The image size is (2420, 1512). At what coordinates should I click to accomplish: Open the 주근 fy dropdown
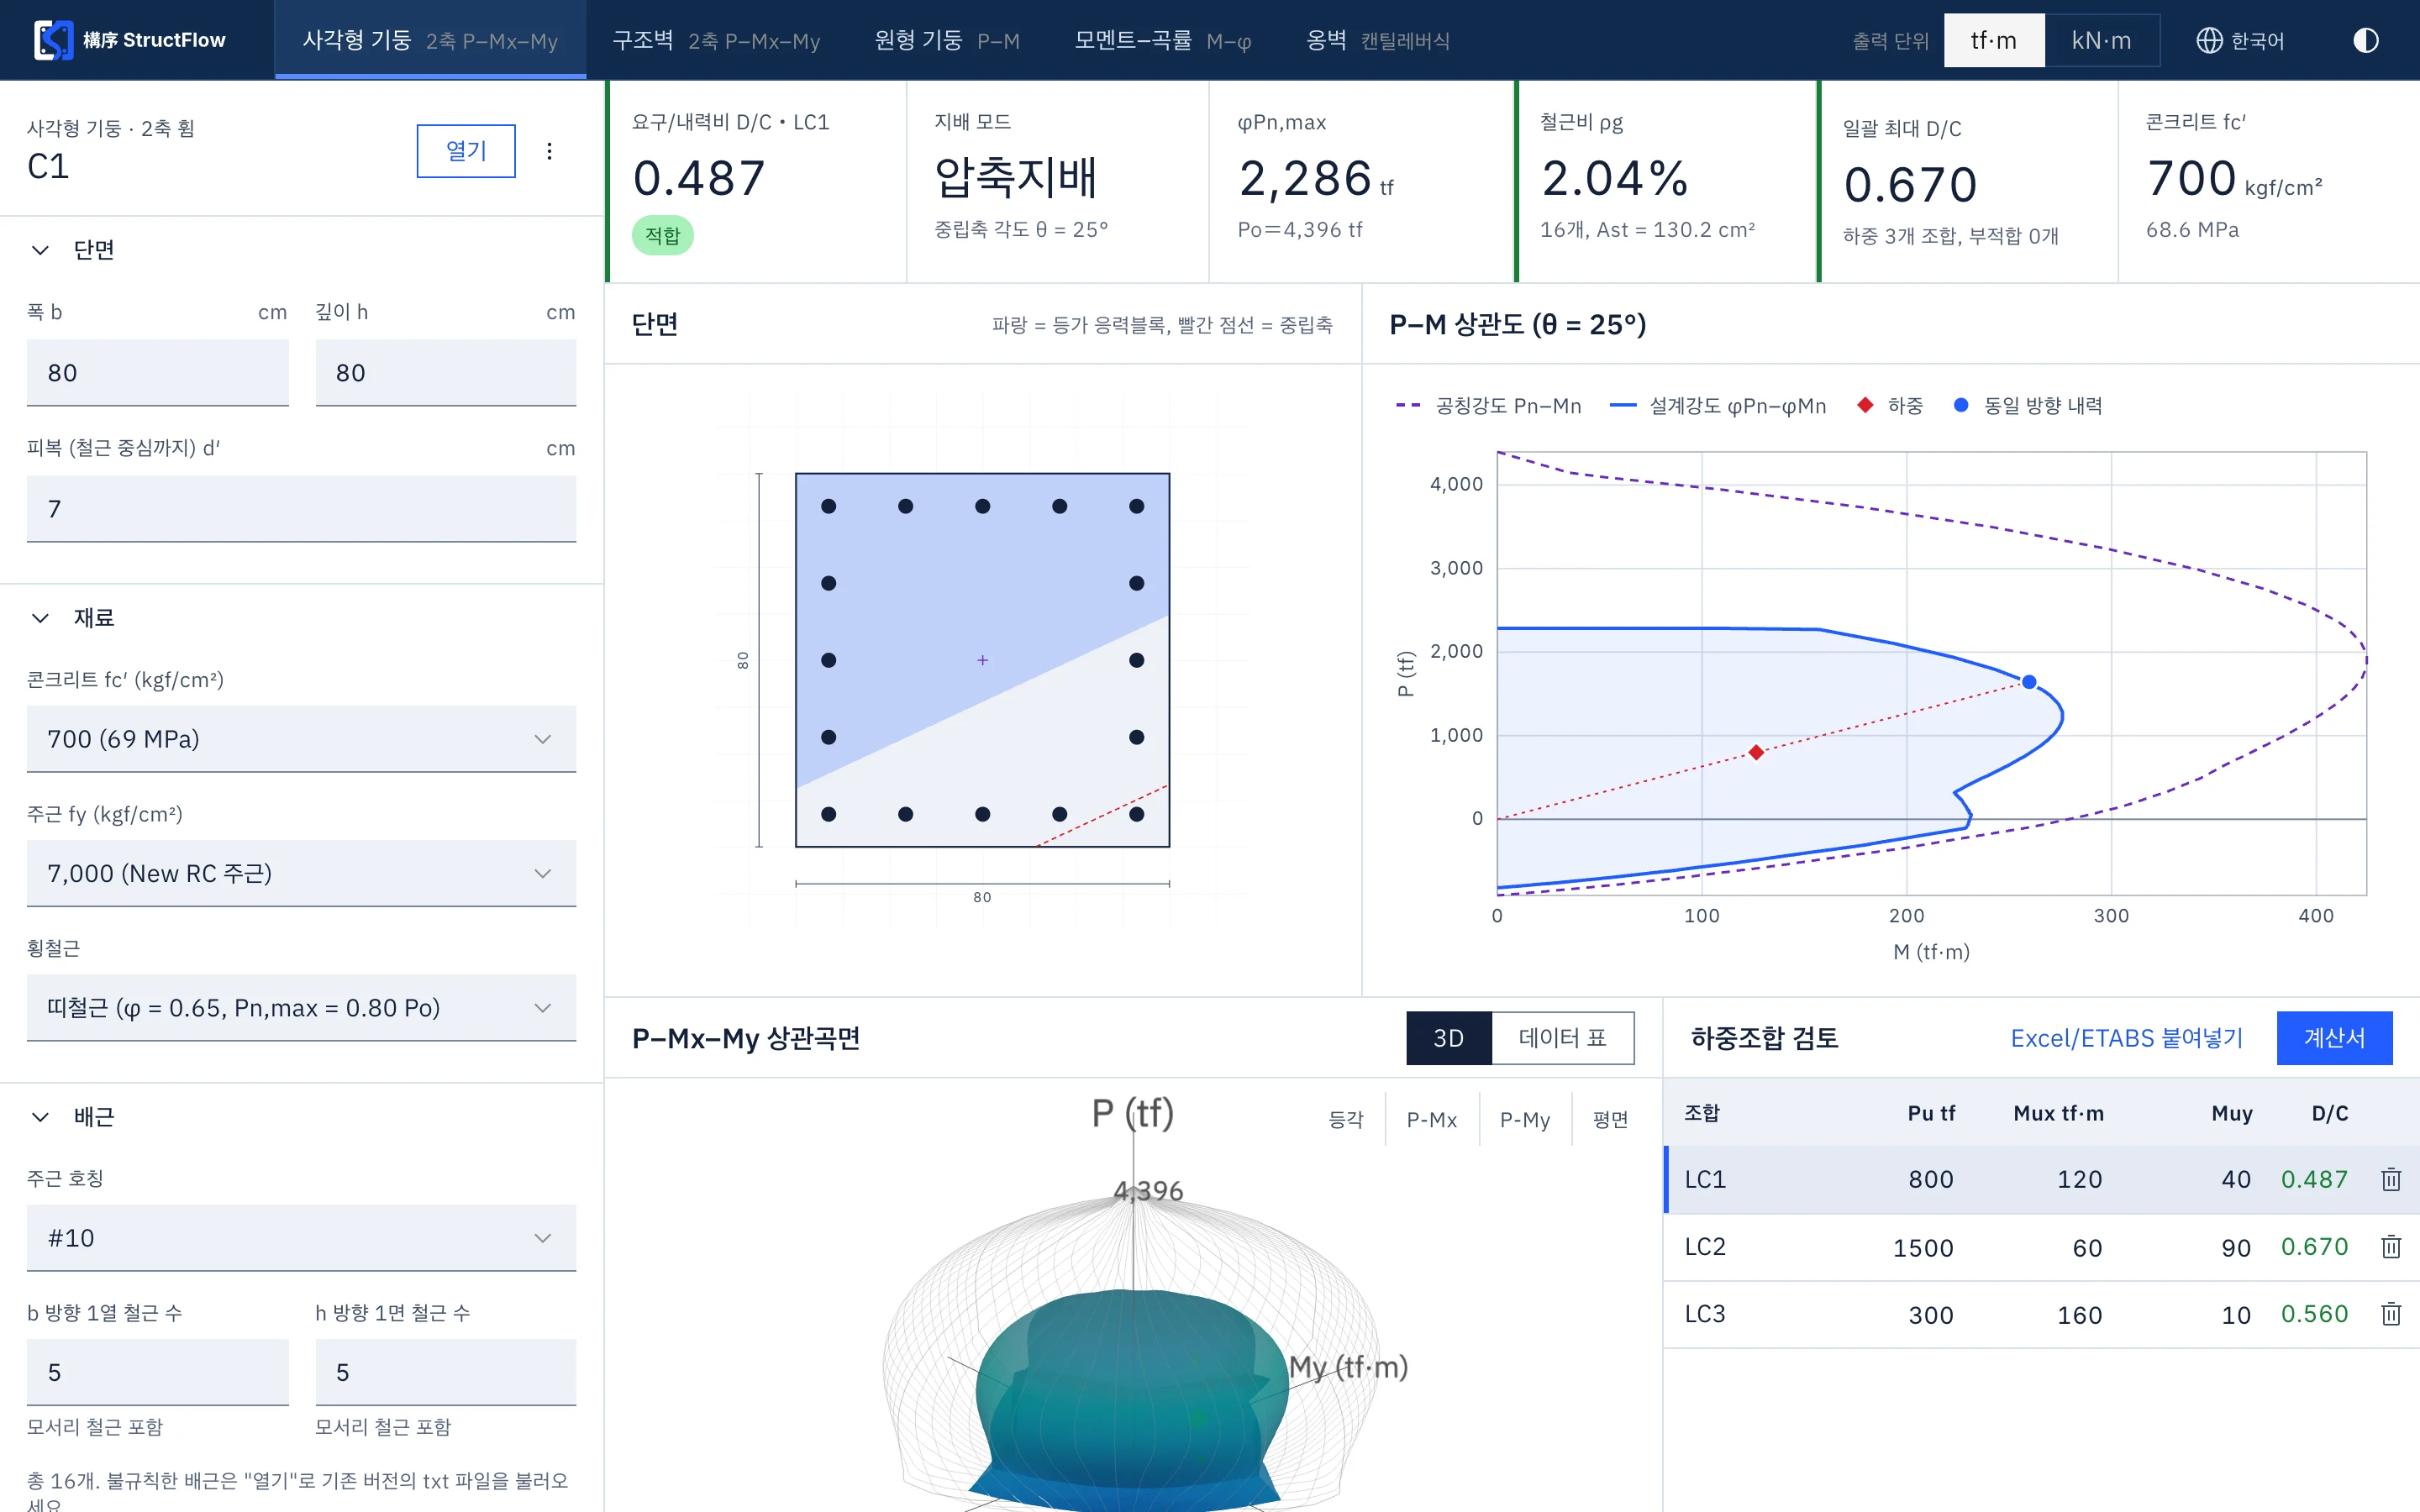(x=301, y=873)
